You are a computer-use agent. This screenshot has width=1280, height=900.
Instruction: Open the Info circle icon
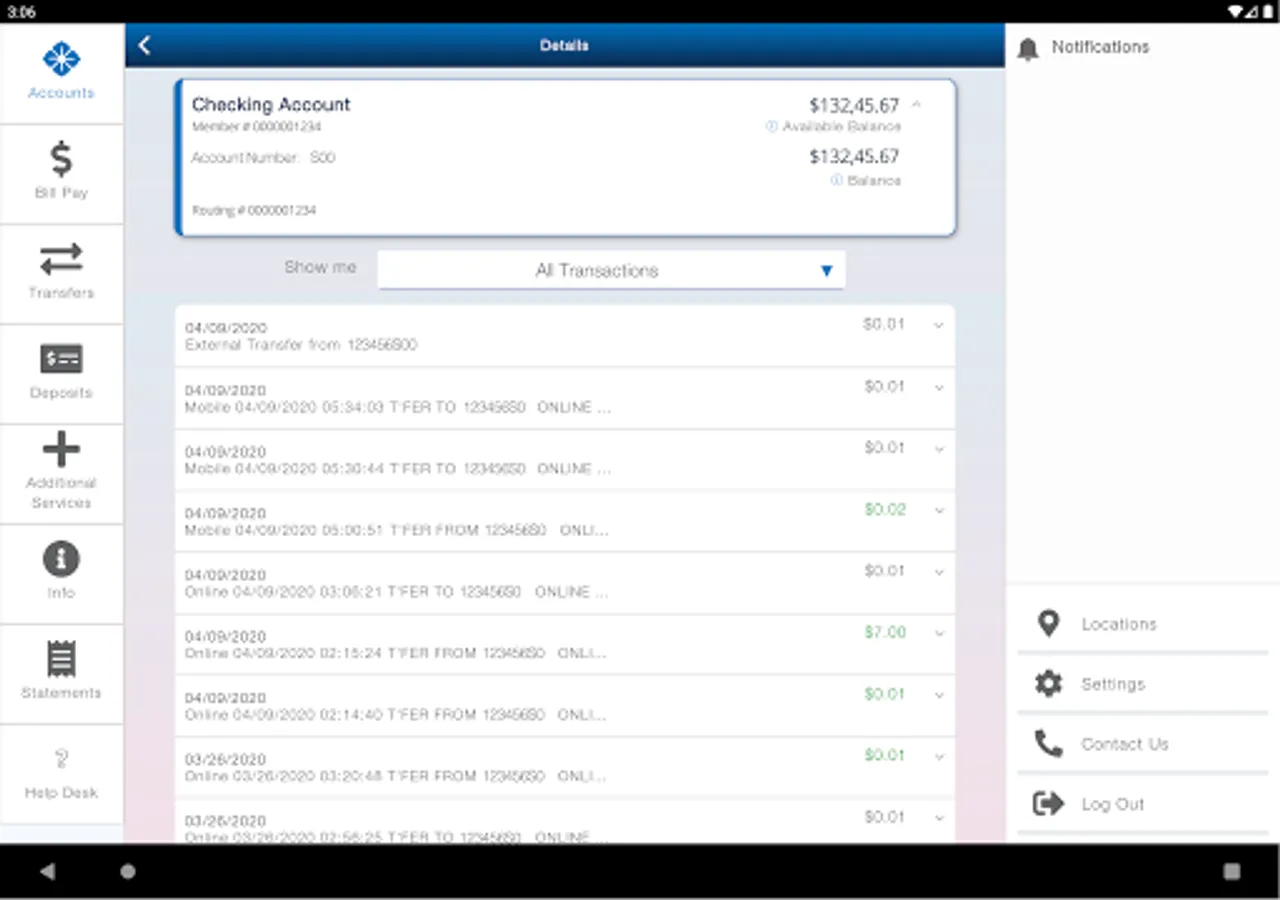coord(61,559)
